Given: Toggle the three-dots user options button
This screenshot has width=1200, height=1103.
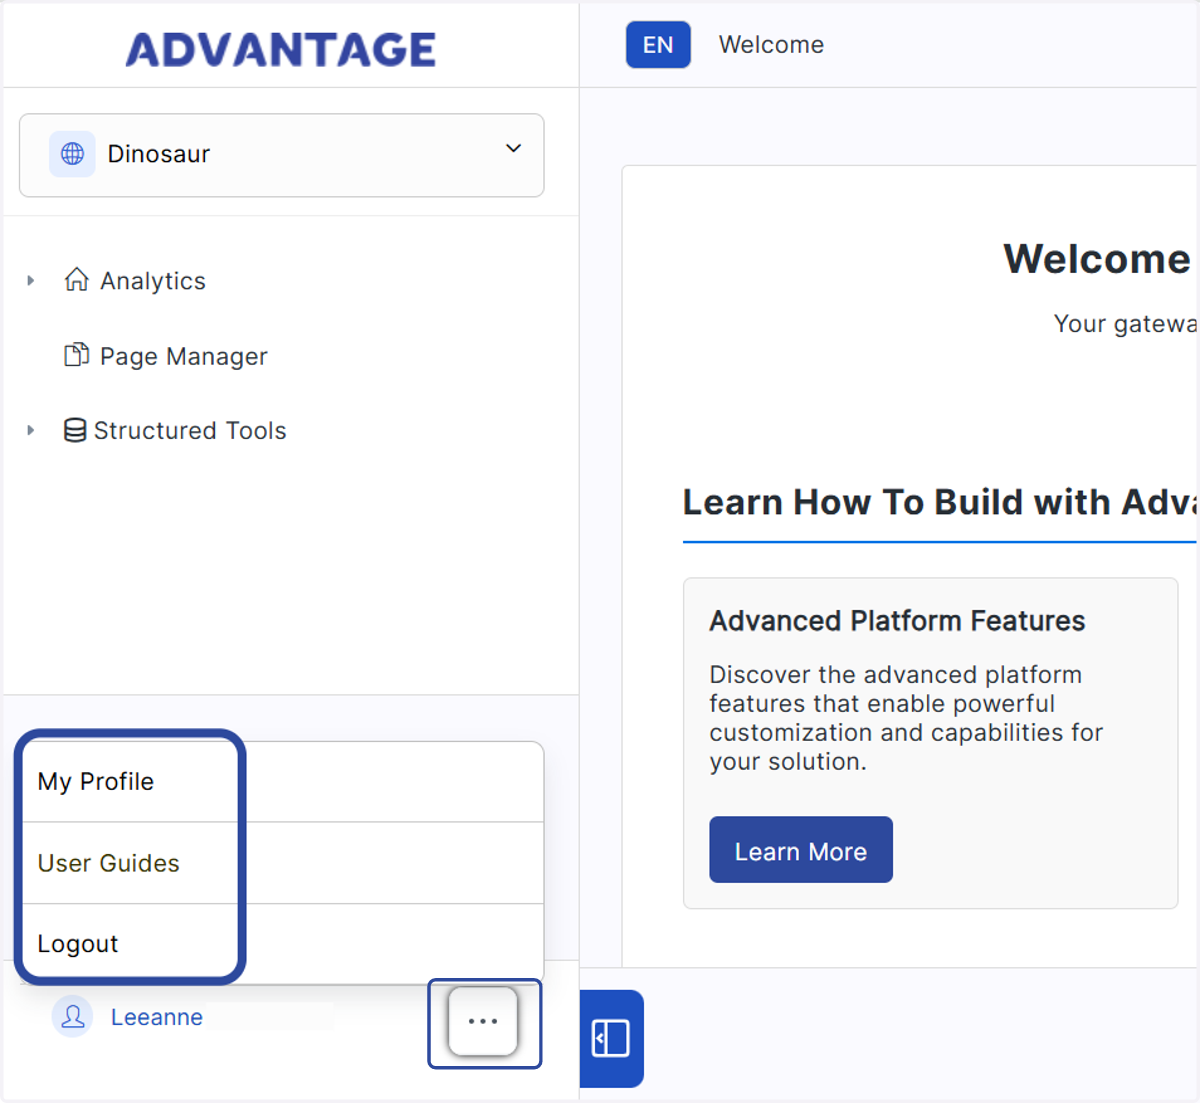Looking at the screenshot, I should point(483,1021).
